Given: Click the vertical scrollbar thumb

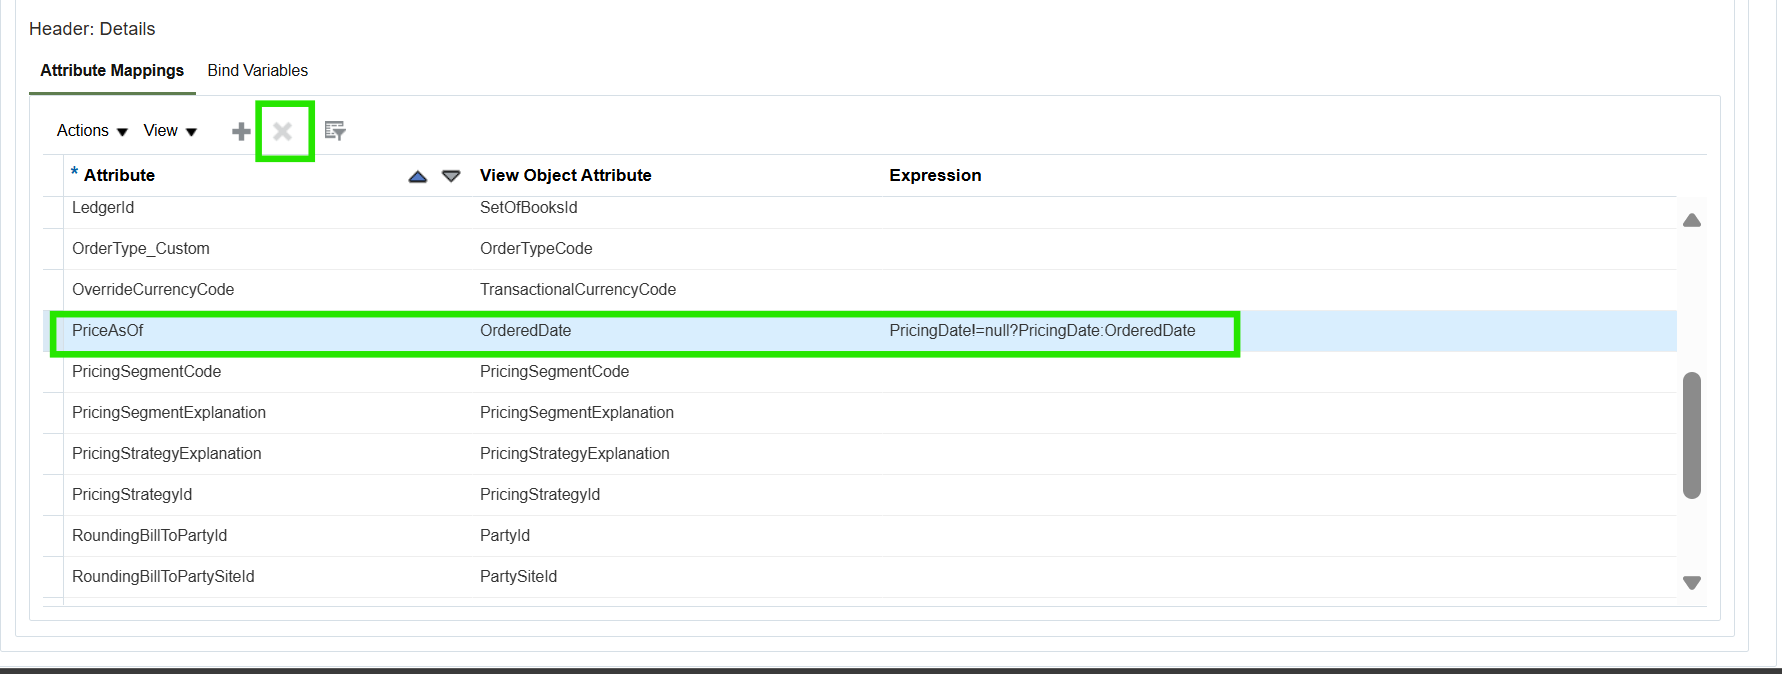Looking at the screenshot, I should (x=1692, y=435).
